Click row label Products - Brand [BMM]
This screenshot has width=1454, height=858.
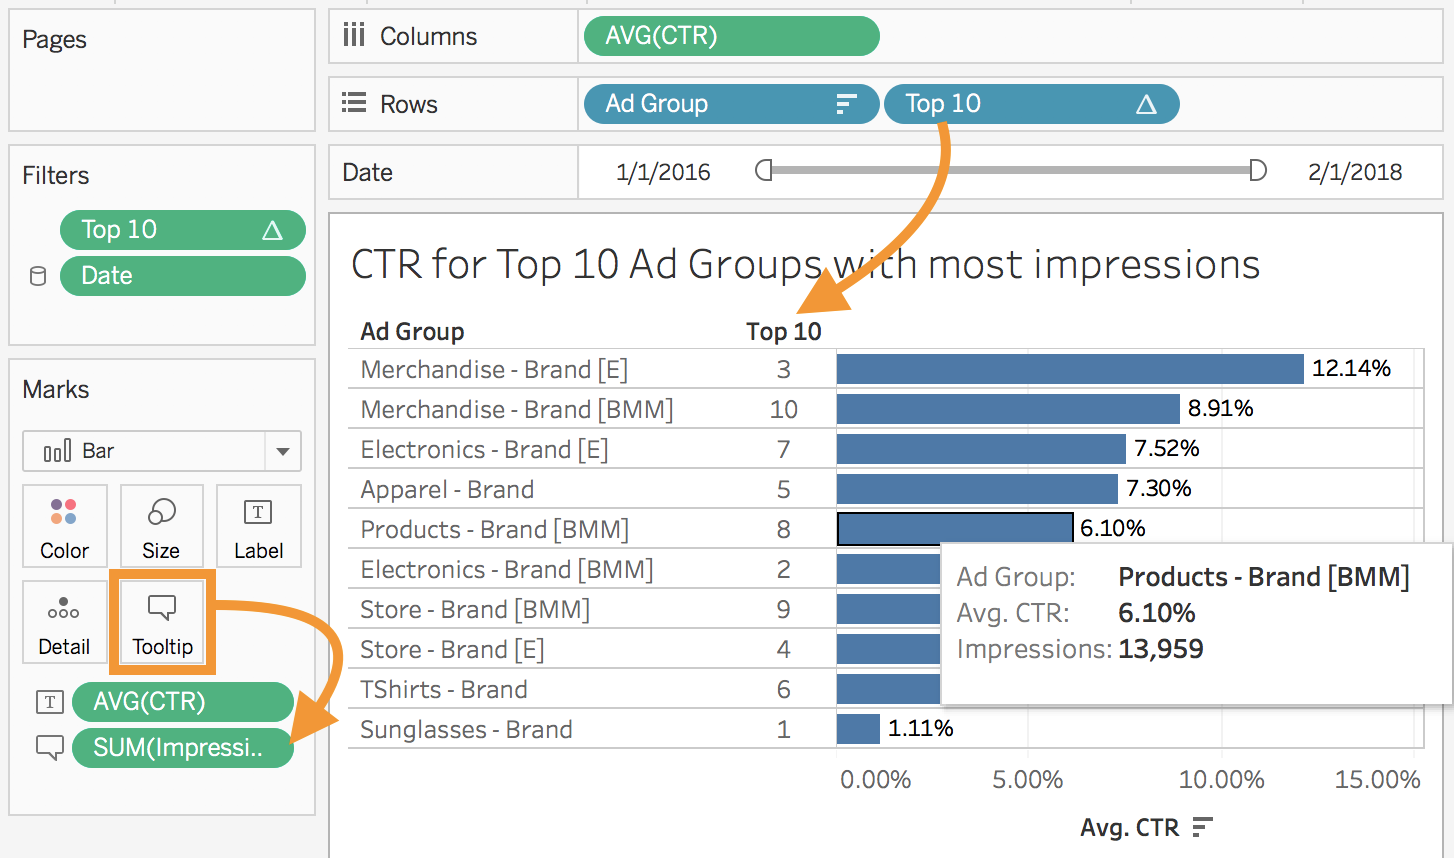[495, 530]
